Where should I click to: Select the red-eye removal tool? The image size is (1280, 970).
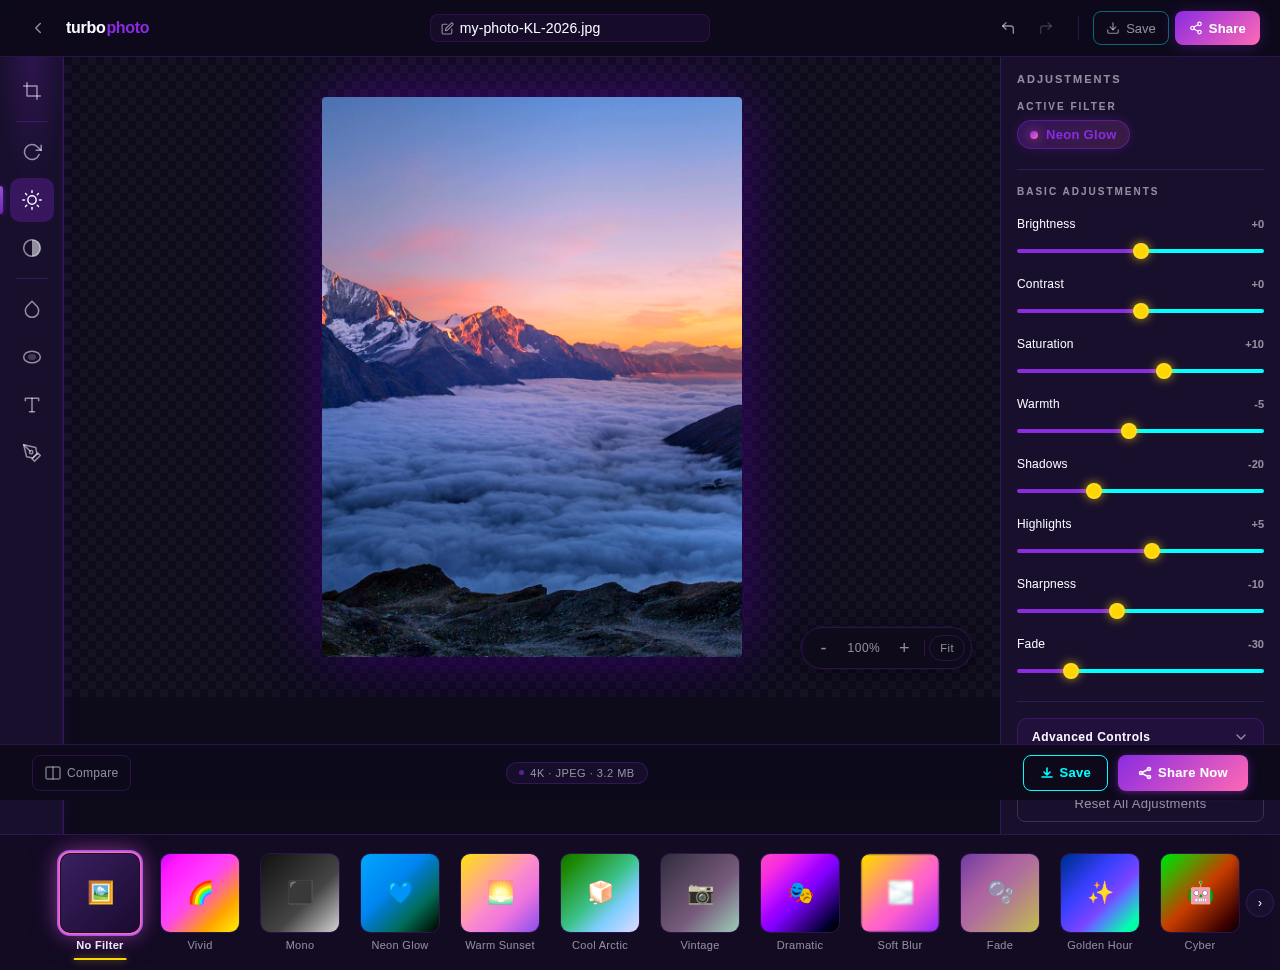pos(31,356)
